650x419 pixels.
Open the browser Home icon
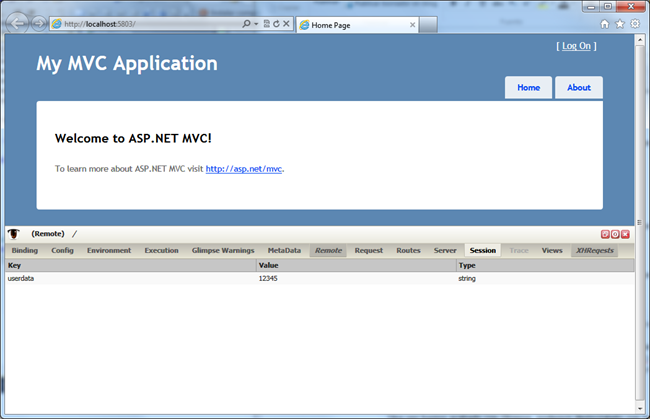(x=604, y=23)
